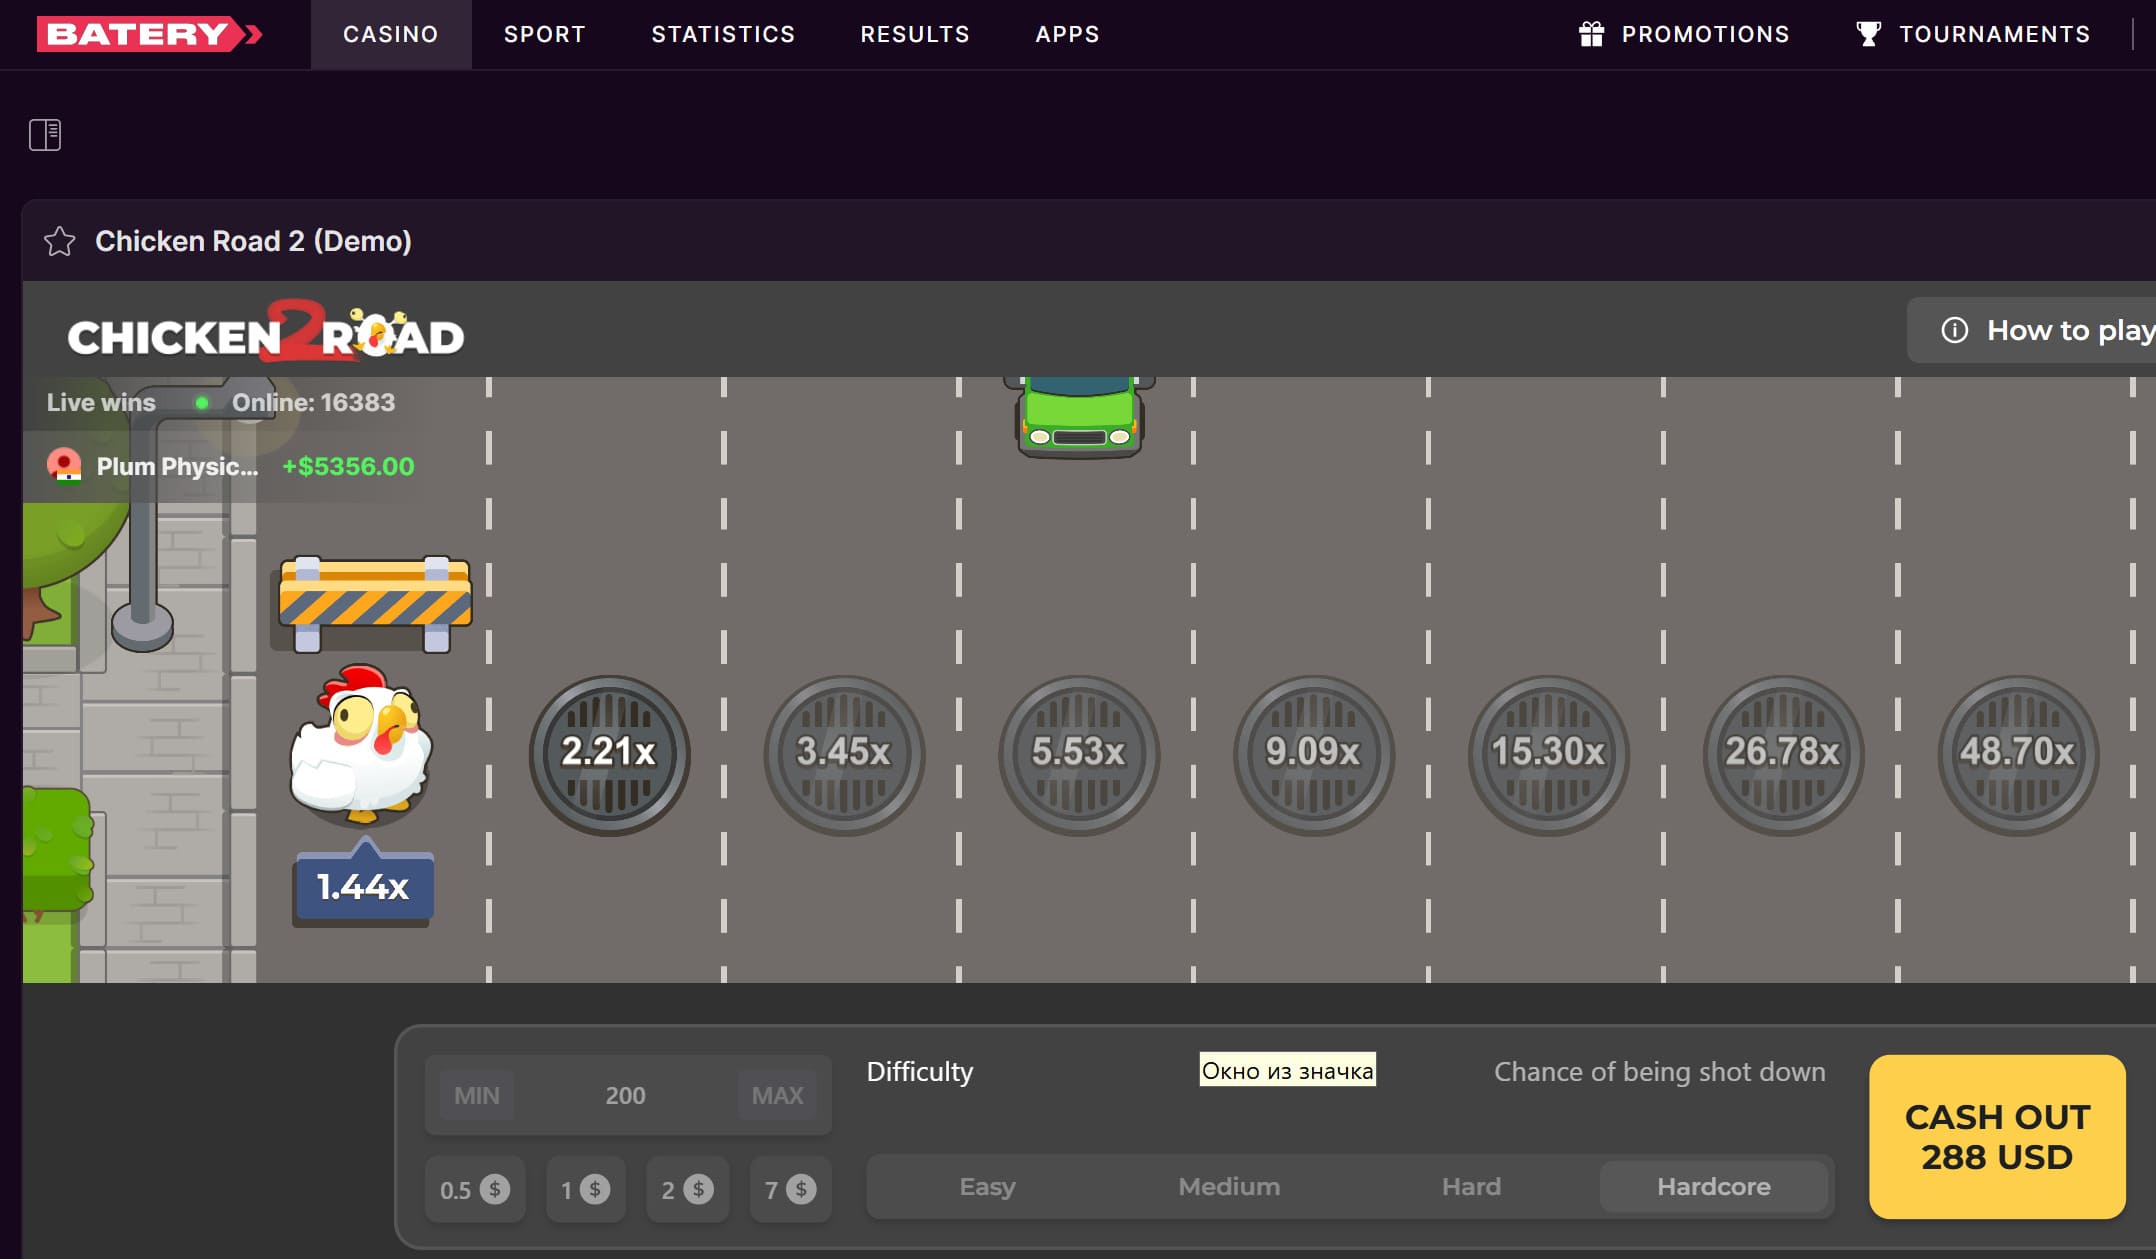
Task: Select the 7 dollar bet chip
Action: pyautogui.click(x=789, y=1190)
